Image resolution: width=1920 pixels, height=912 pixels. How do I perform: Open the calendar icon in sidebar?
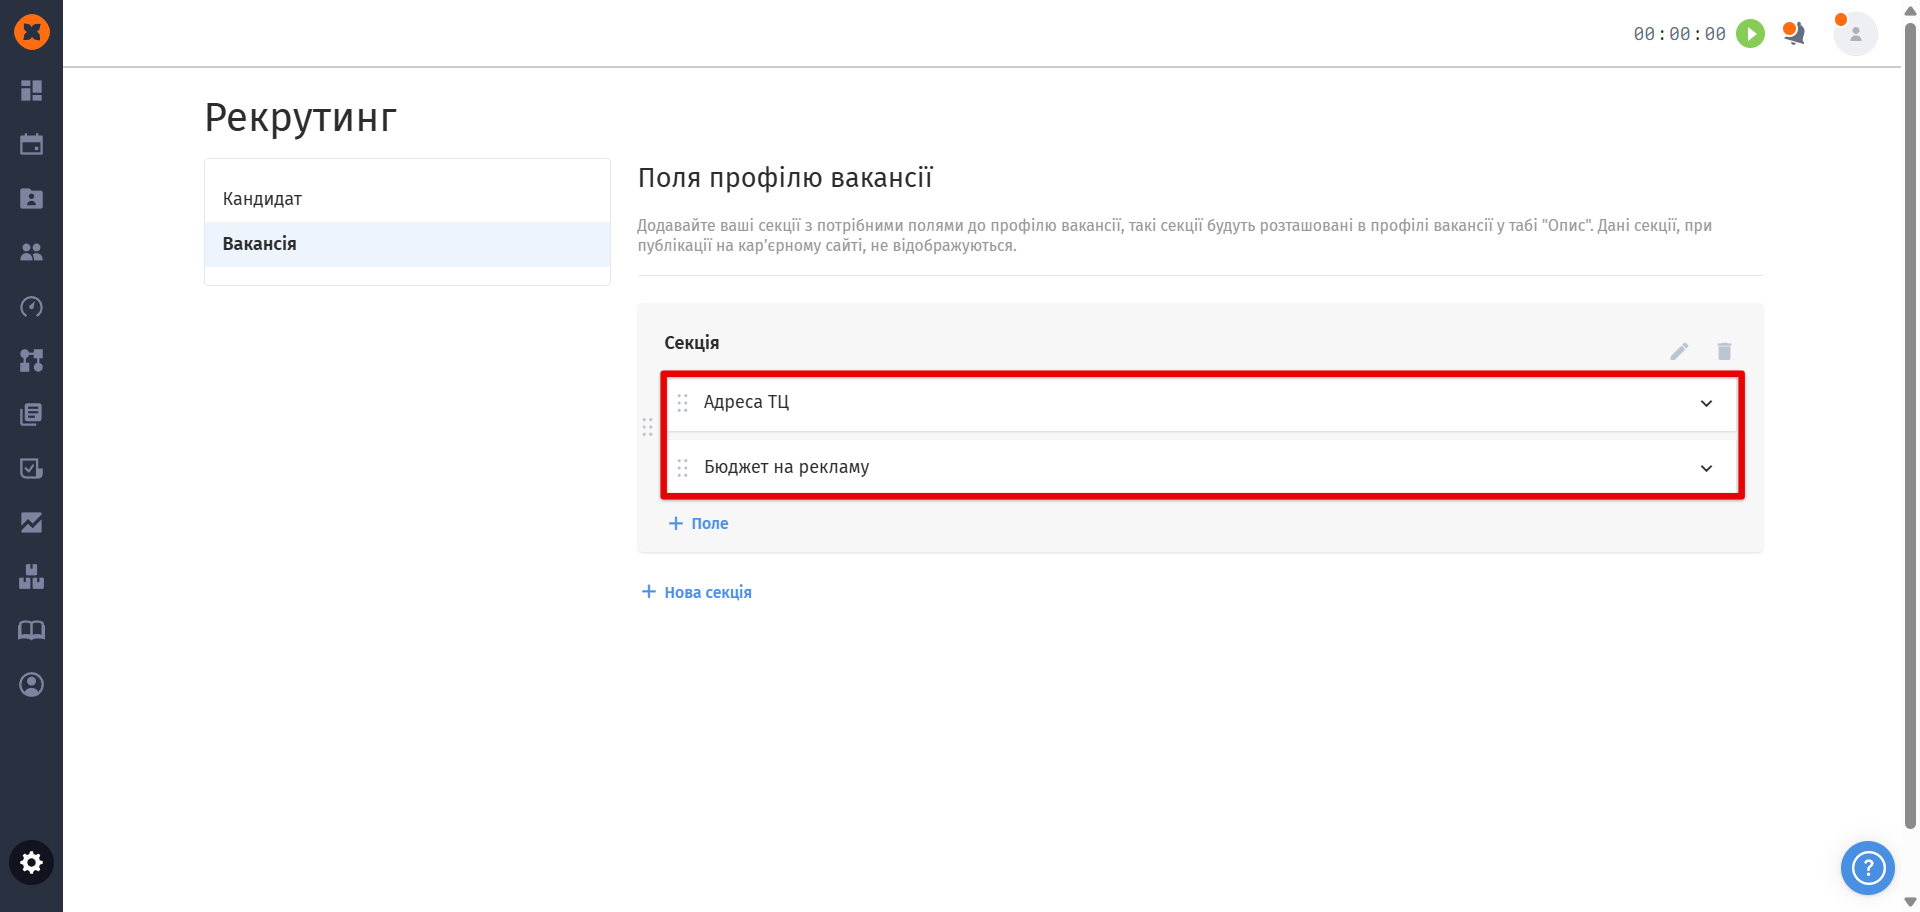(31, 145)
